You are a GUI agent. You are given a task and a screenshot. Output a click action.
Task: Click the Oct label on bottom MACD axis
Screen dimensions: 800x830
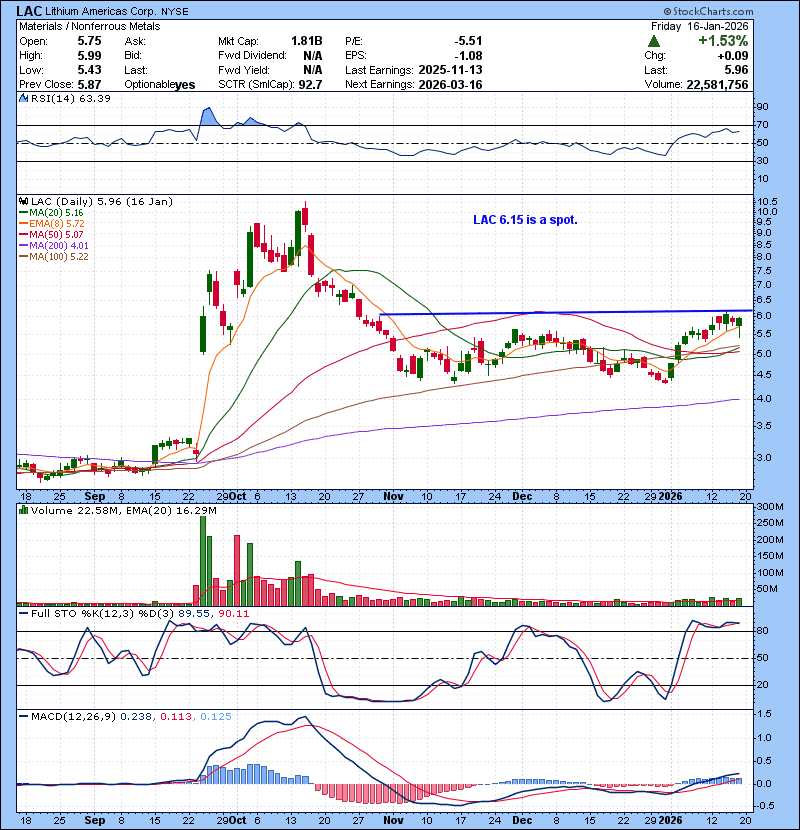click(x=238, y=820)
